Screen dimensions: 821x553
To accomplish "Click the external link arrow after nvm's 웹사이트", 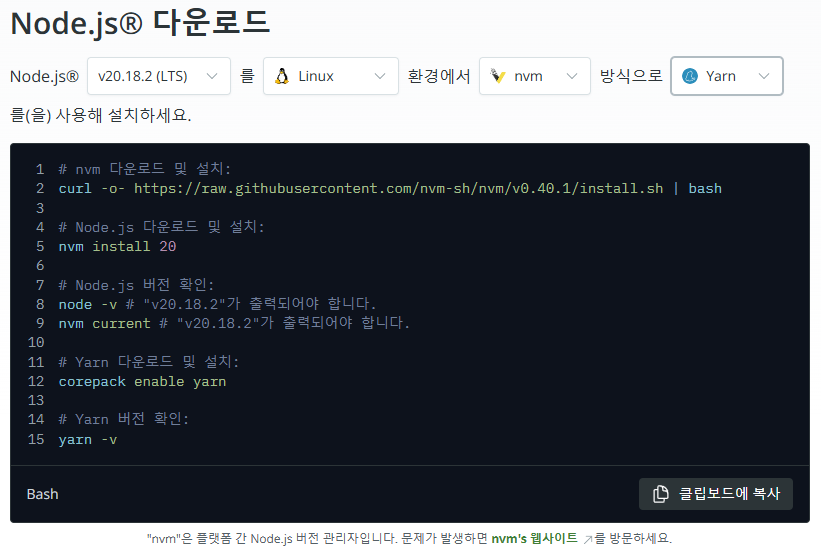I will (587, 539).
